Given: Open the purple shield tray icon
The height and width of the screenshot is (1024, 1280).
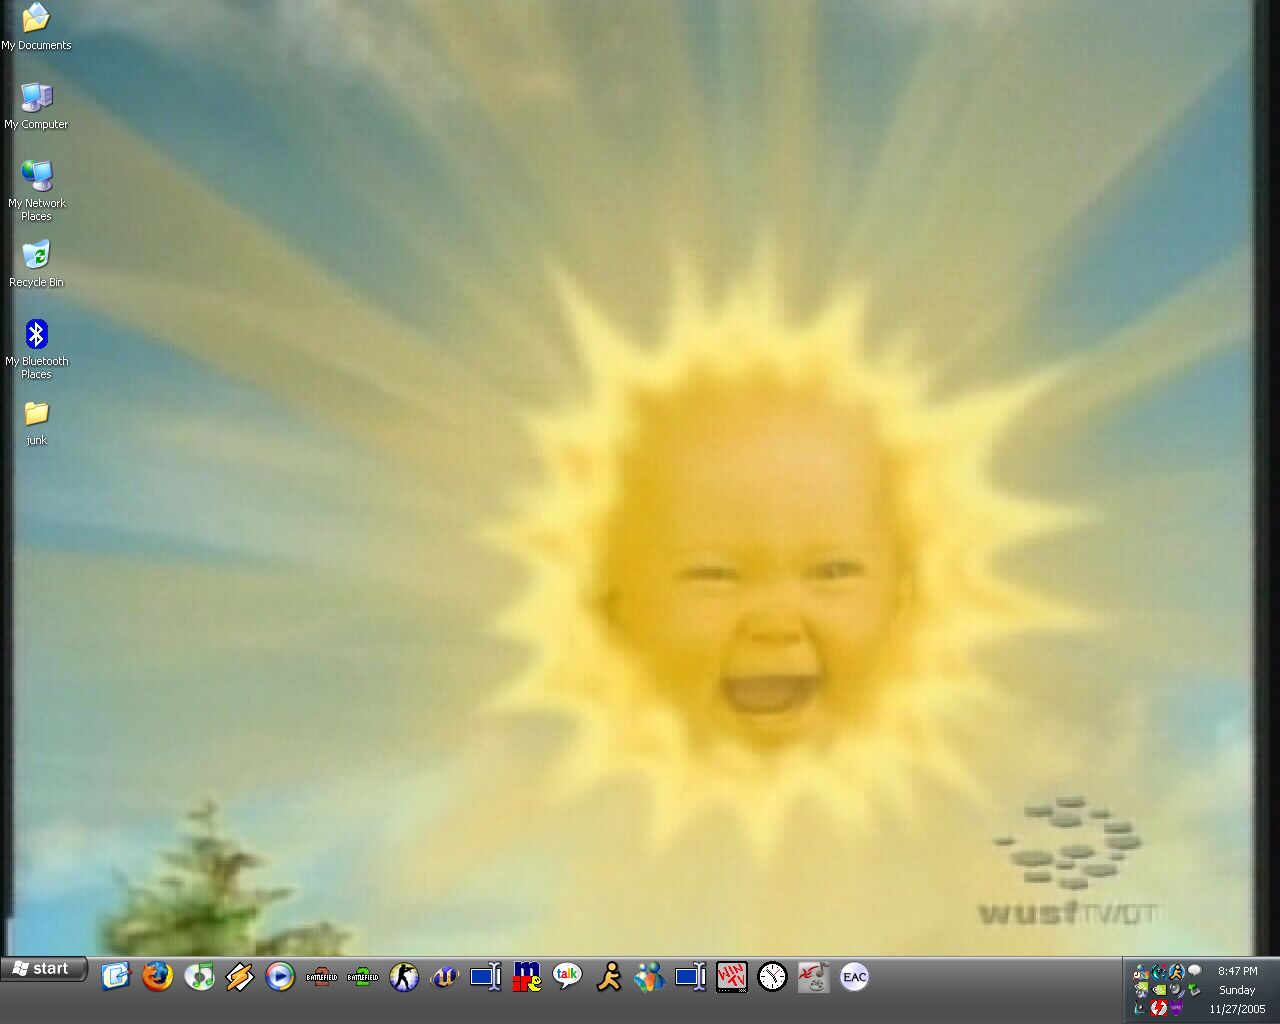Looking at the screenshot, I should (x=1176, y=1008).
